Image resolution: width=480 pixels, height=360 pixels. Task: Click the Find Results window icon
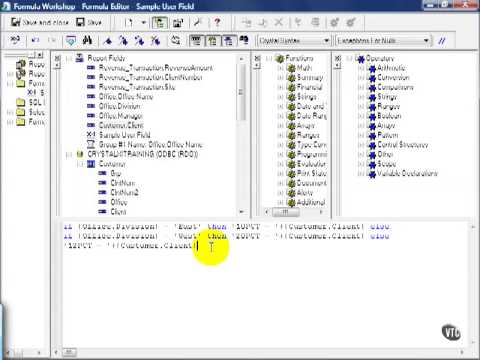[x=244, y=40]
